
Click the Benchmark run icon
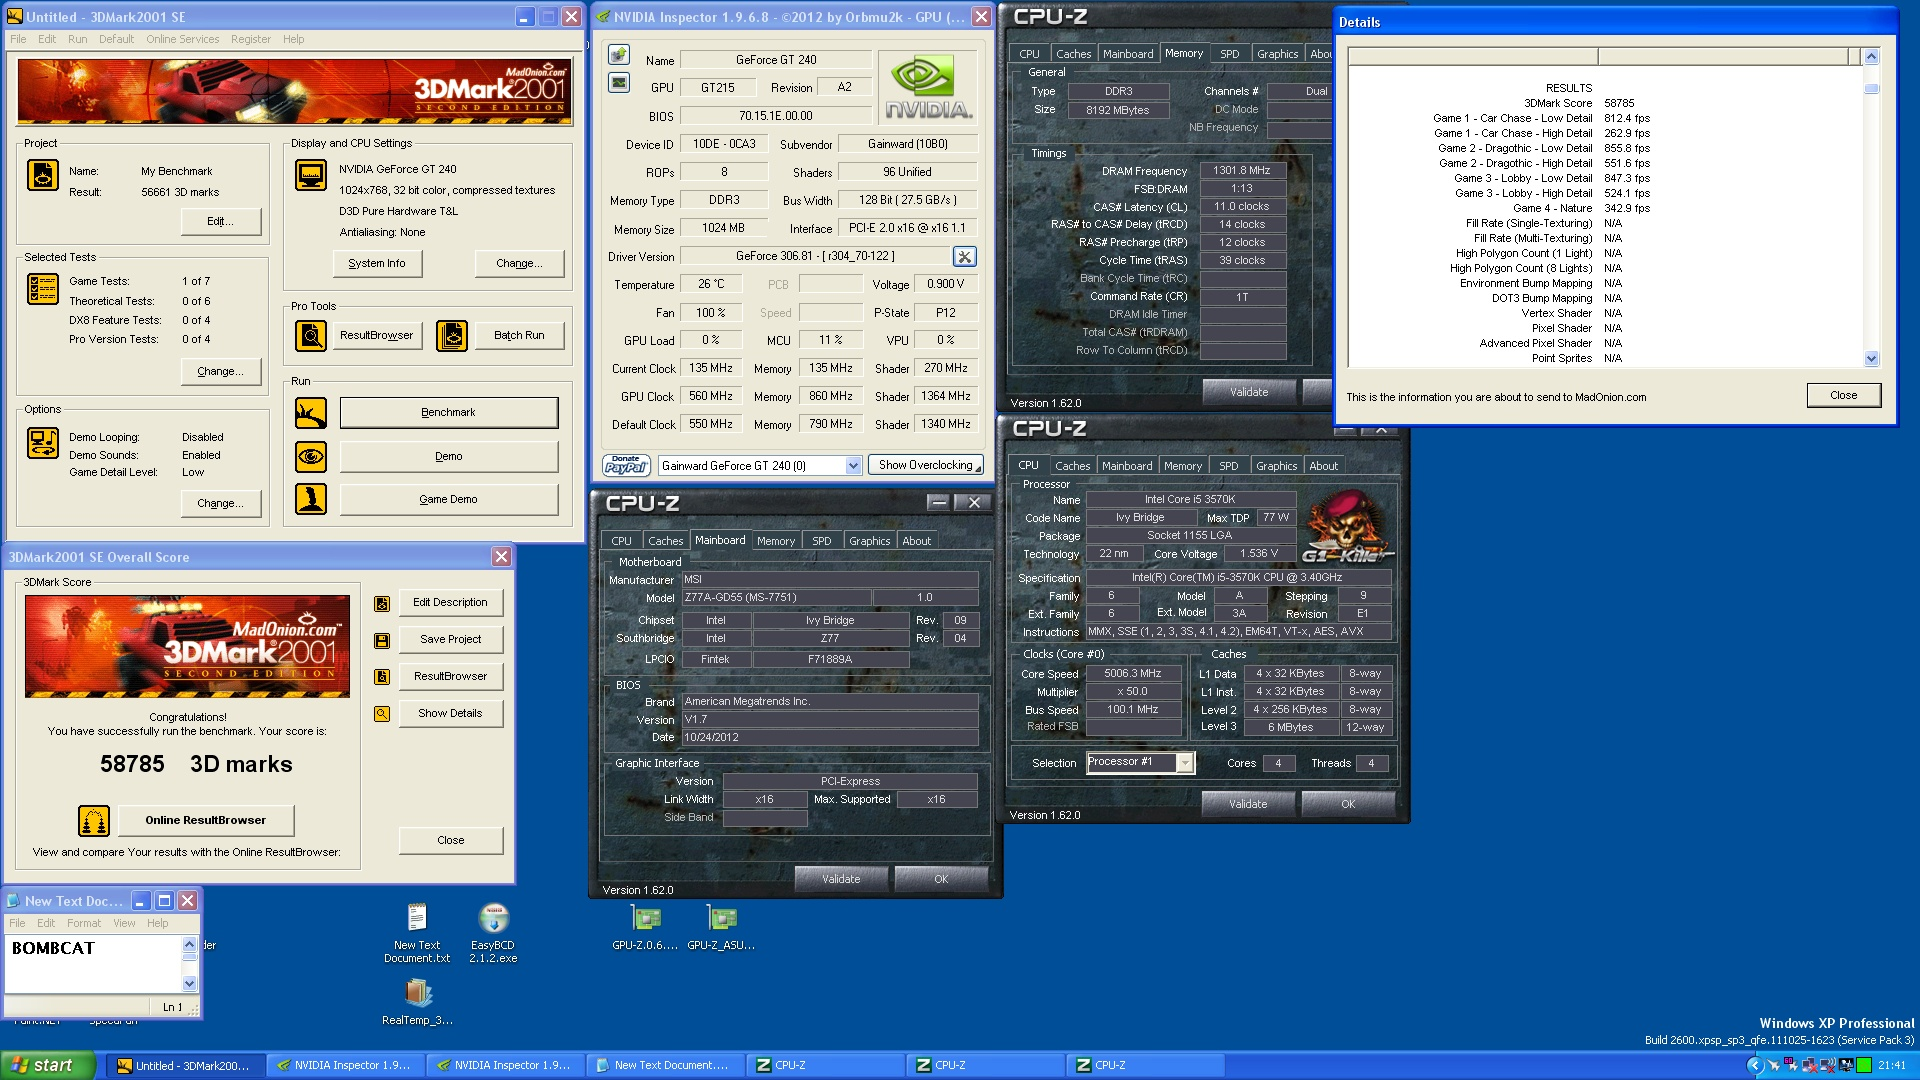click(x=311, y=413)
